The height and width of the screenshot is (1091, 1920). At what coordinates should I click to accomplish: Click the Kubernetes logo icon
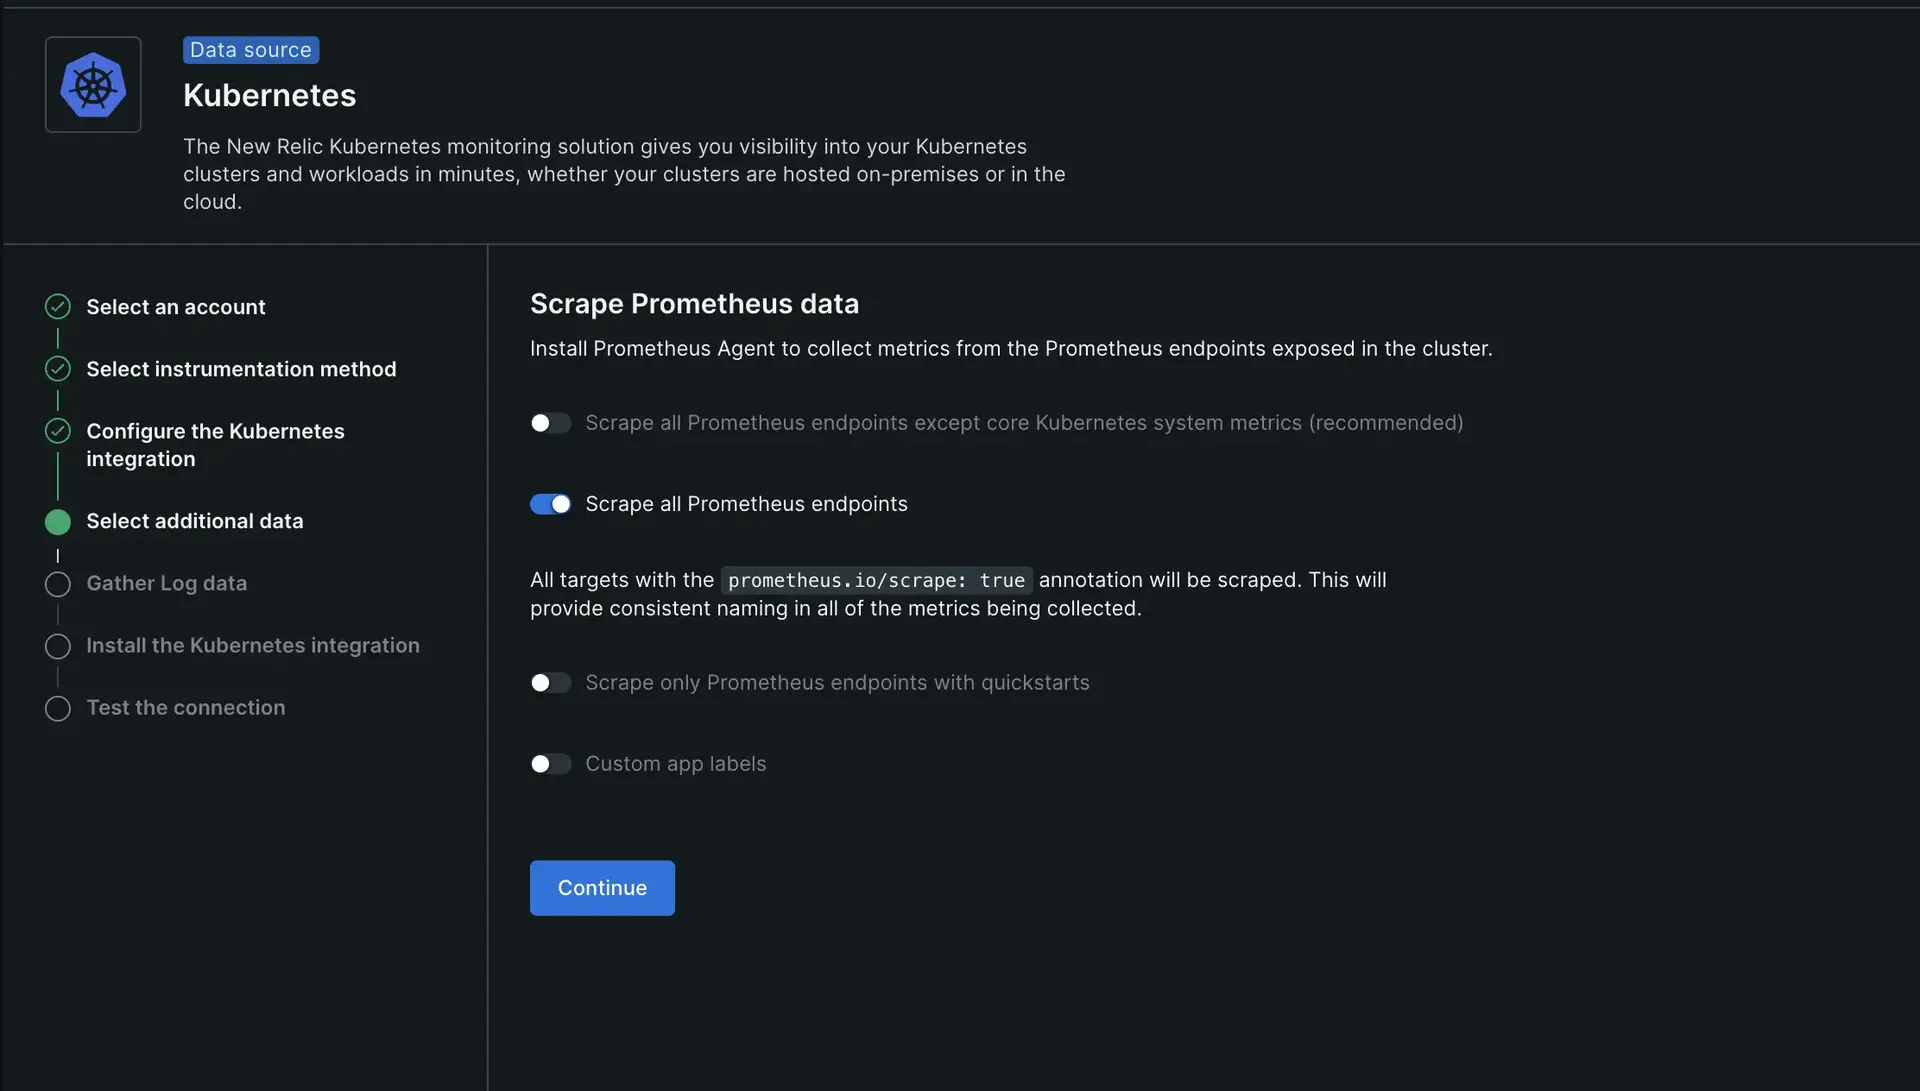[x=93, y=85]
